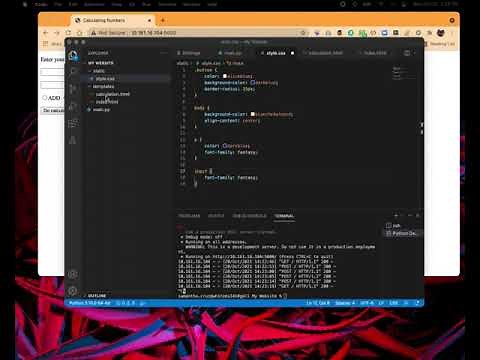Collapse the templates folder
The image size is (480, 360).
pyautogui.click(x=103, y=86)
